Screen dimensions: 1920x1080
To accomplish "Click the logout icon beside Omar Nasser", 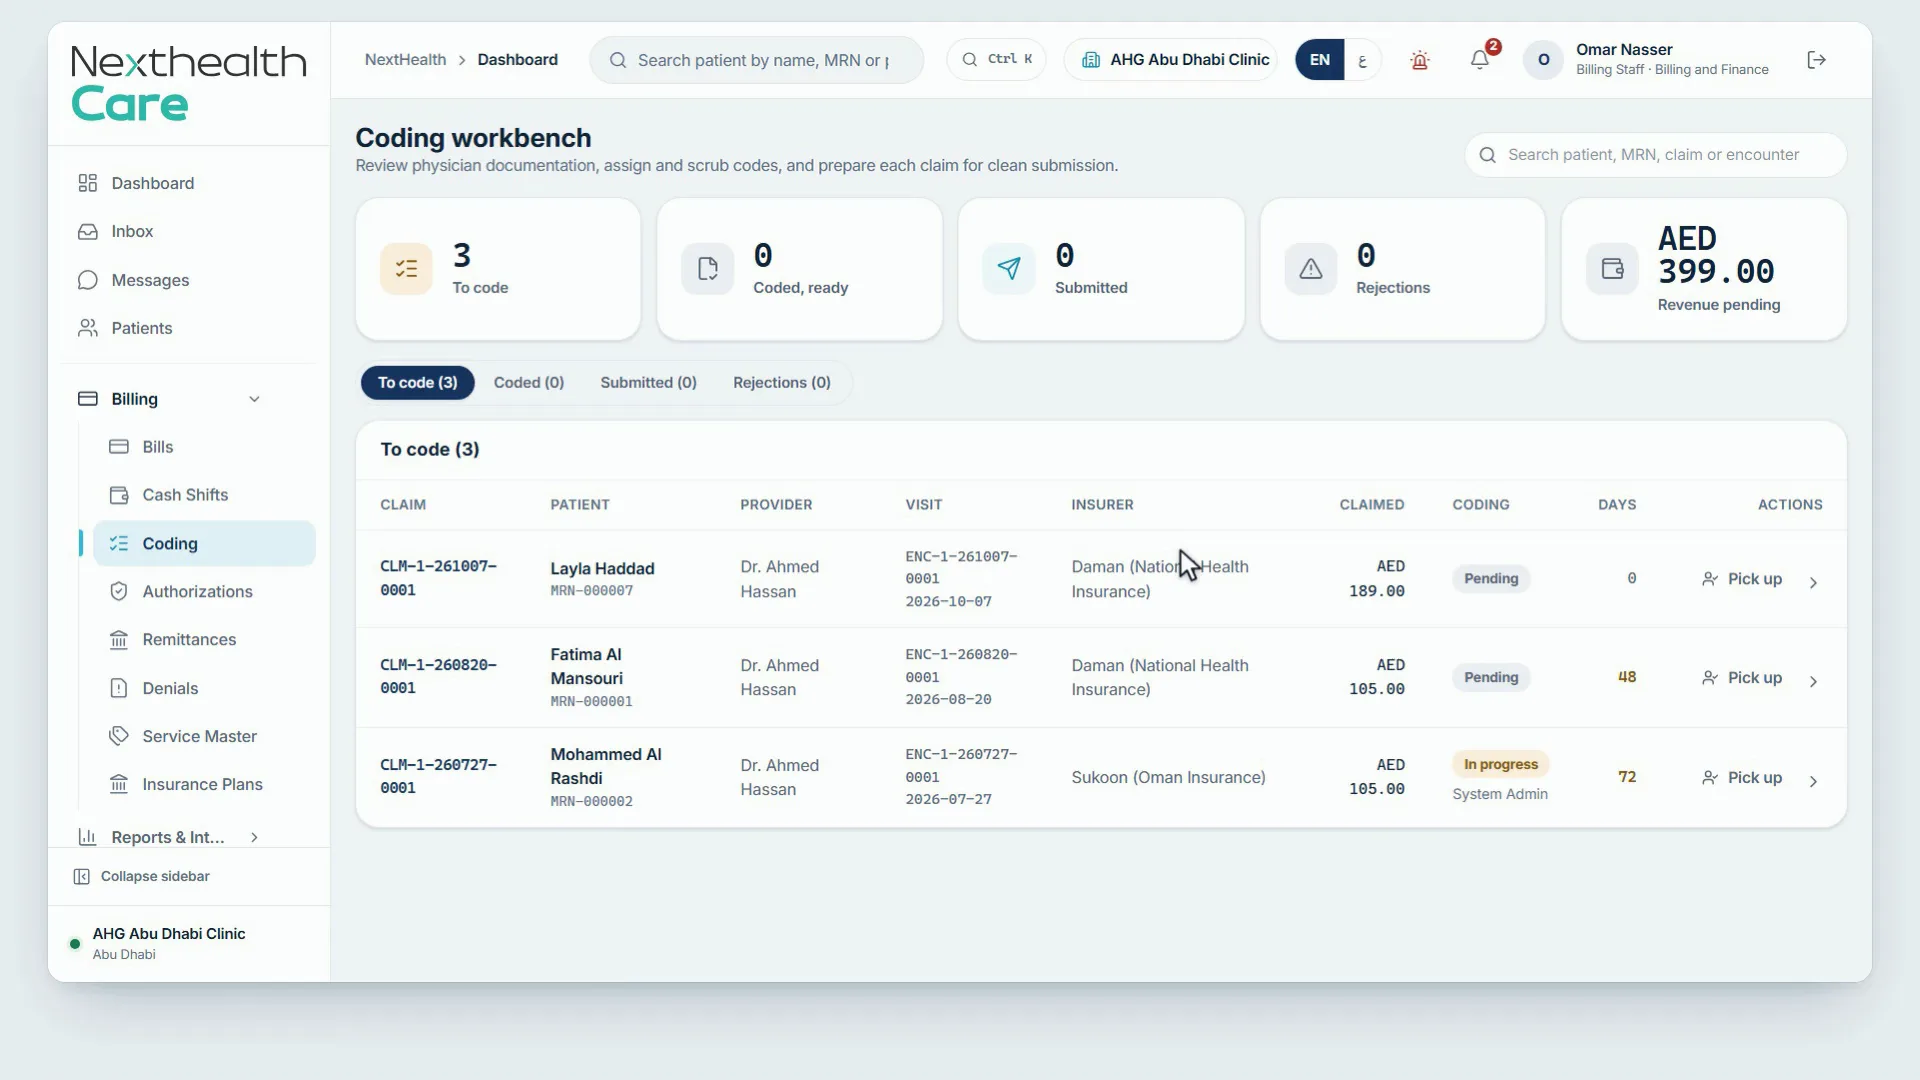I will [x=1816, y=60].
